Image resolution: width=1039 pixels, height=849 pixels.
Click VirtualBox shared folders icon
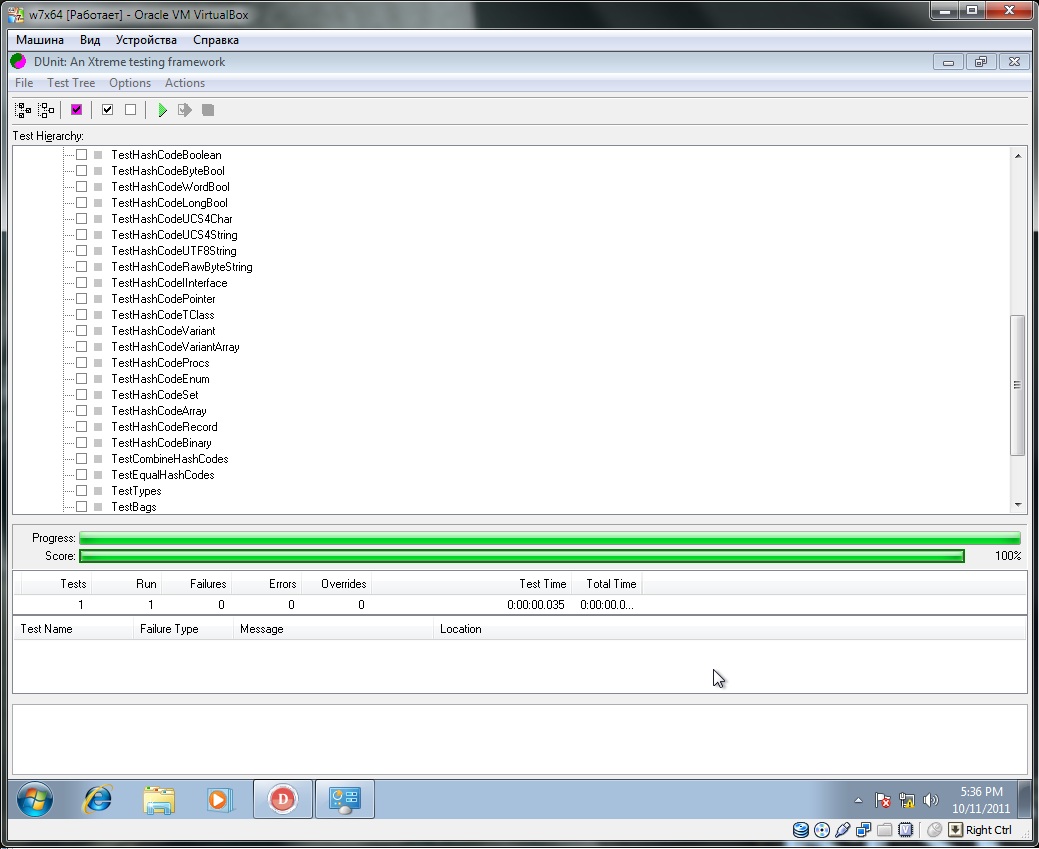884,830
